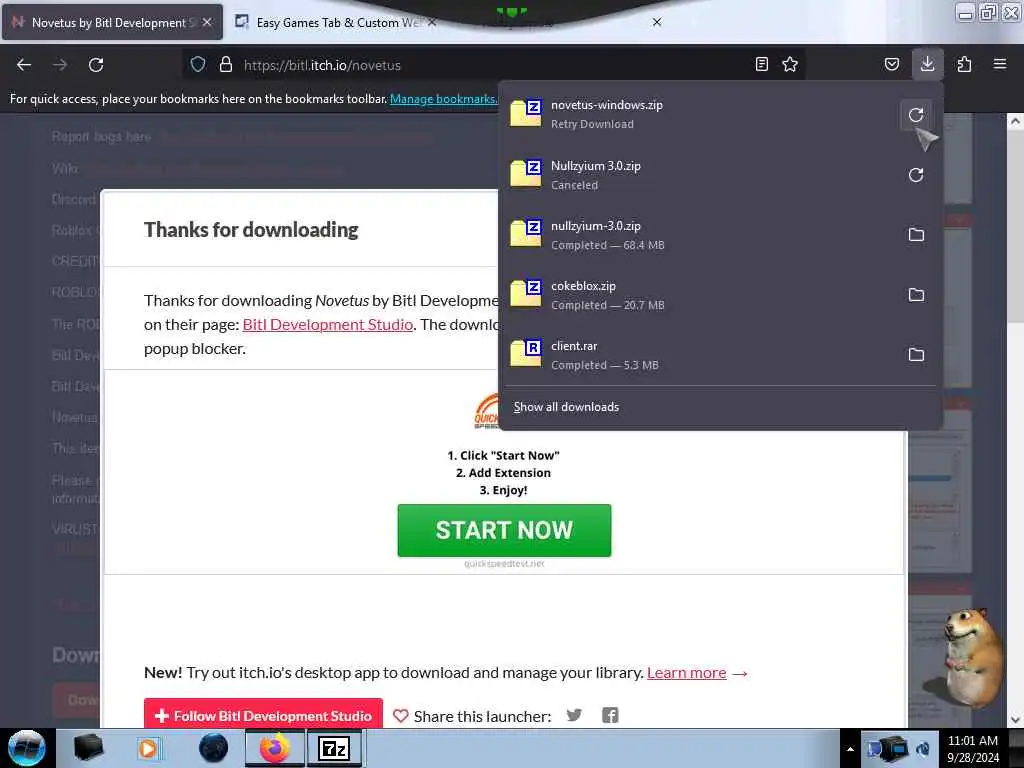
Task: Open the Firefox application menu
Action: point(1000,64)
